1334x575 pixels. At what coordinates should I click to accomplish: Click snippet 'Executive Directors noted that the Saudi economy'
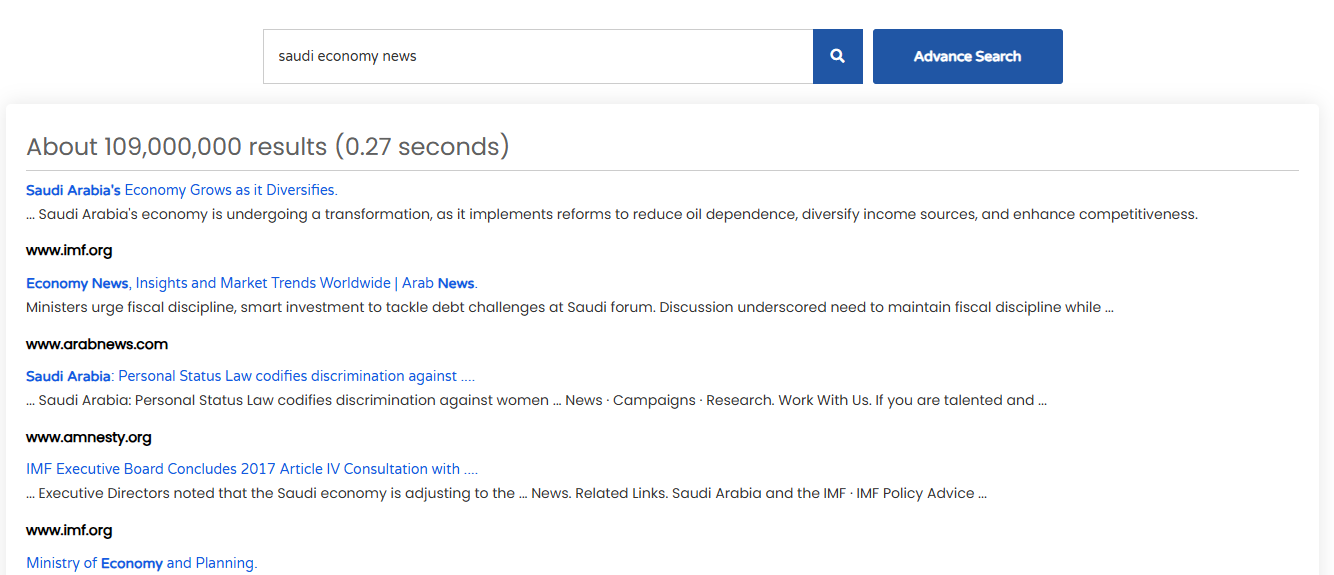pyautogui.click(x=507, y=493)
